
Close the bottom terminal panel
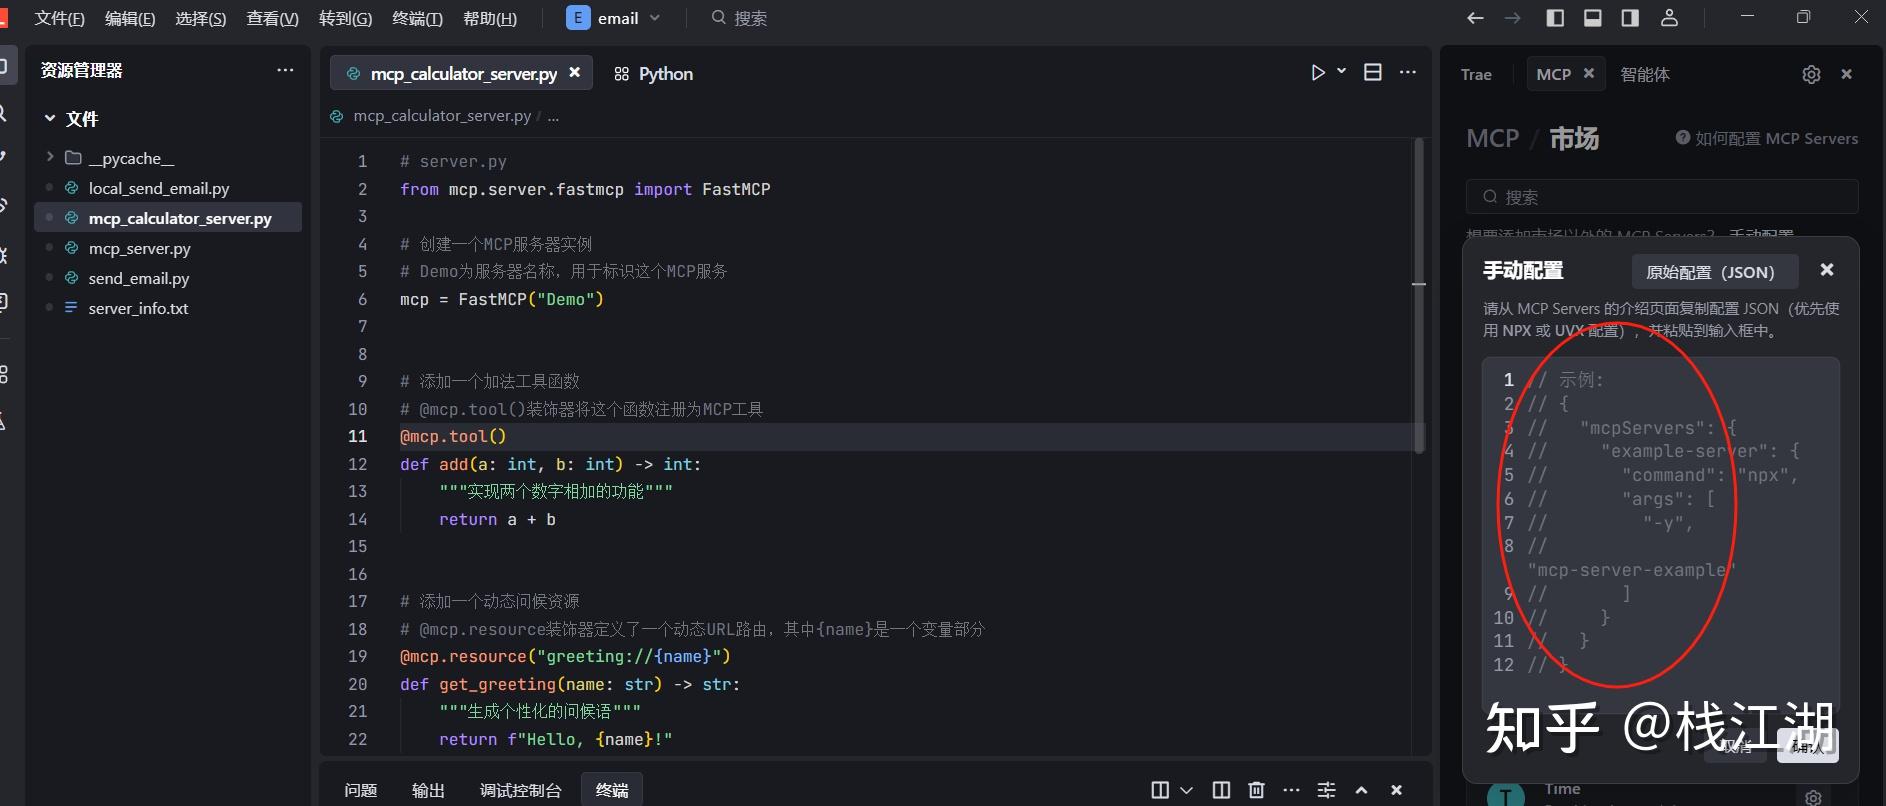pos(1396,790)
